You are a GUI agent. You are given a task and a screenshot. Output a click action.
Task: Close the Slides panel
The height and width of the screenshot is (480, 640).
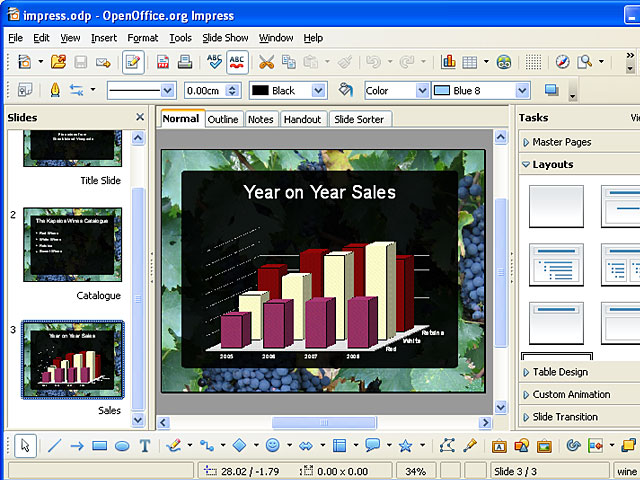pos(140,117)
